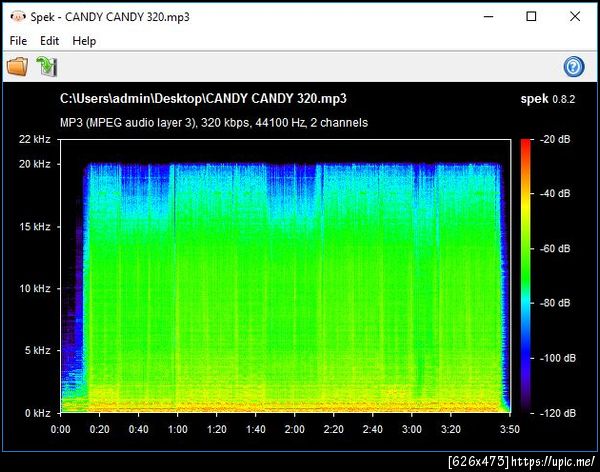This screenshot has height=472, width=600.
Task: Click the window title Spek - CANDY CANDY 320.mp3
Action: coord(110,17)
